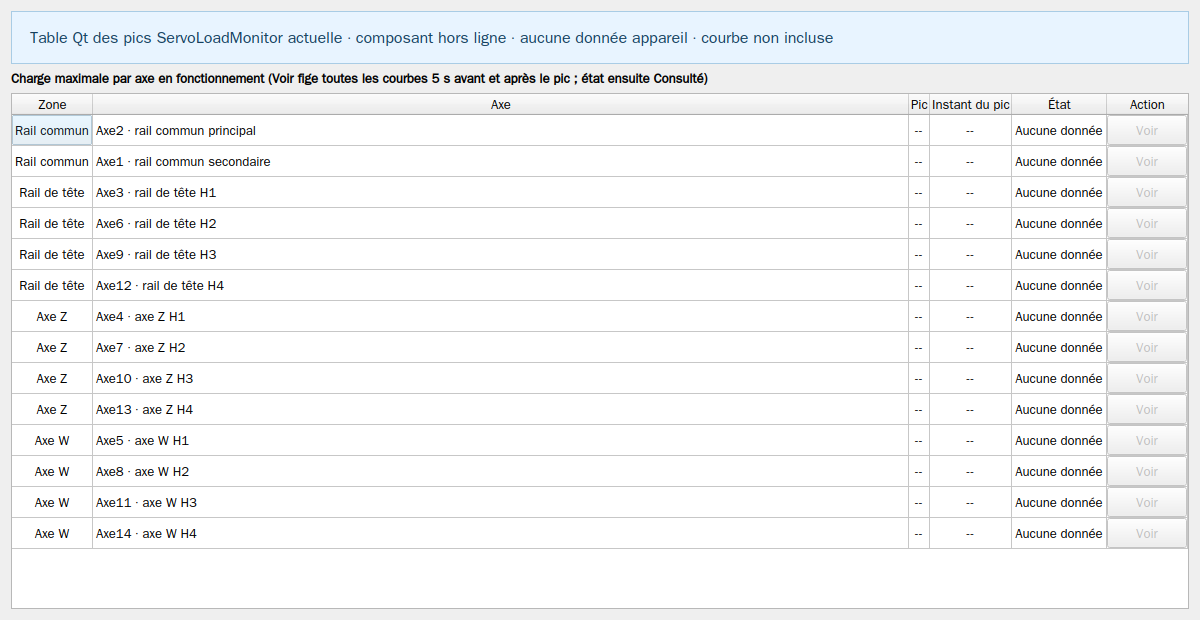
Task: Click Voir on the Axe11 row
Action: tap(1147, 503)
